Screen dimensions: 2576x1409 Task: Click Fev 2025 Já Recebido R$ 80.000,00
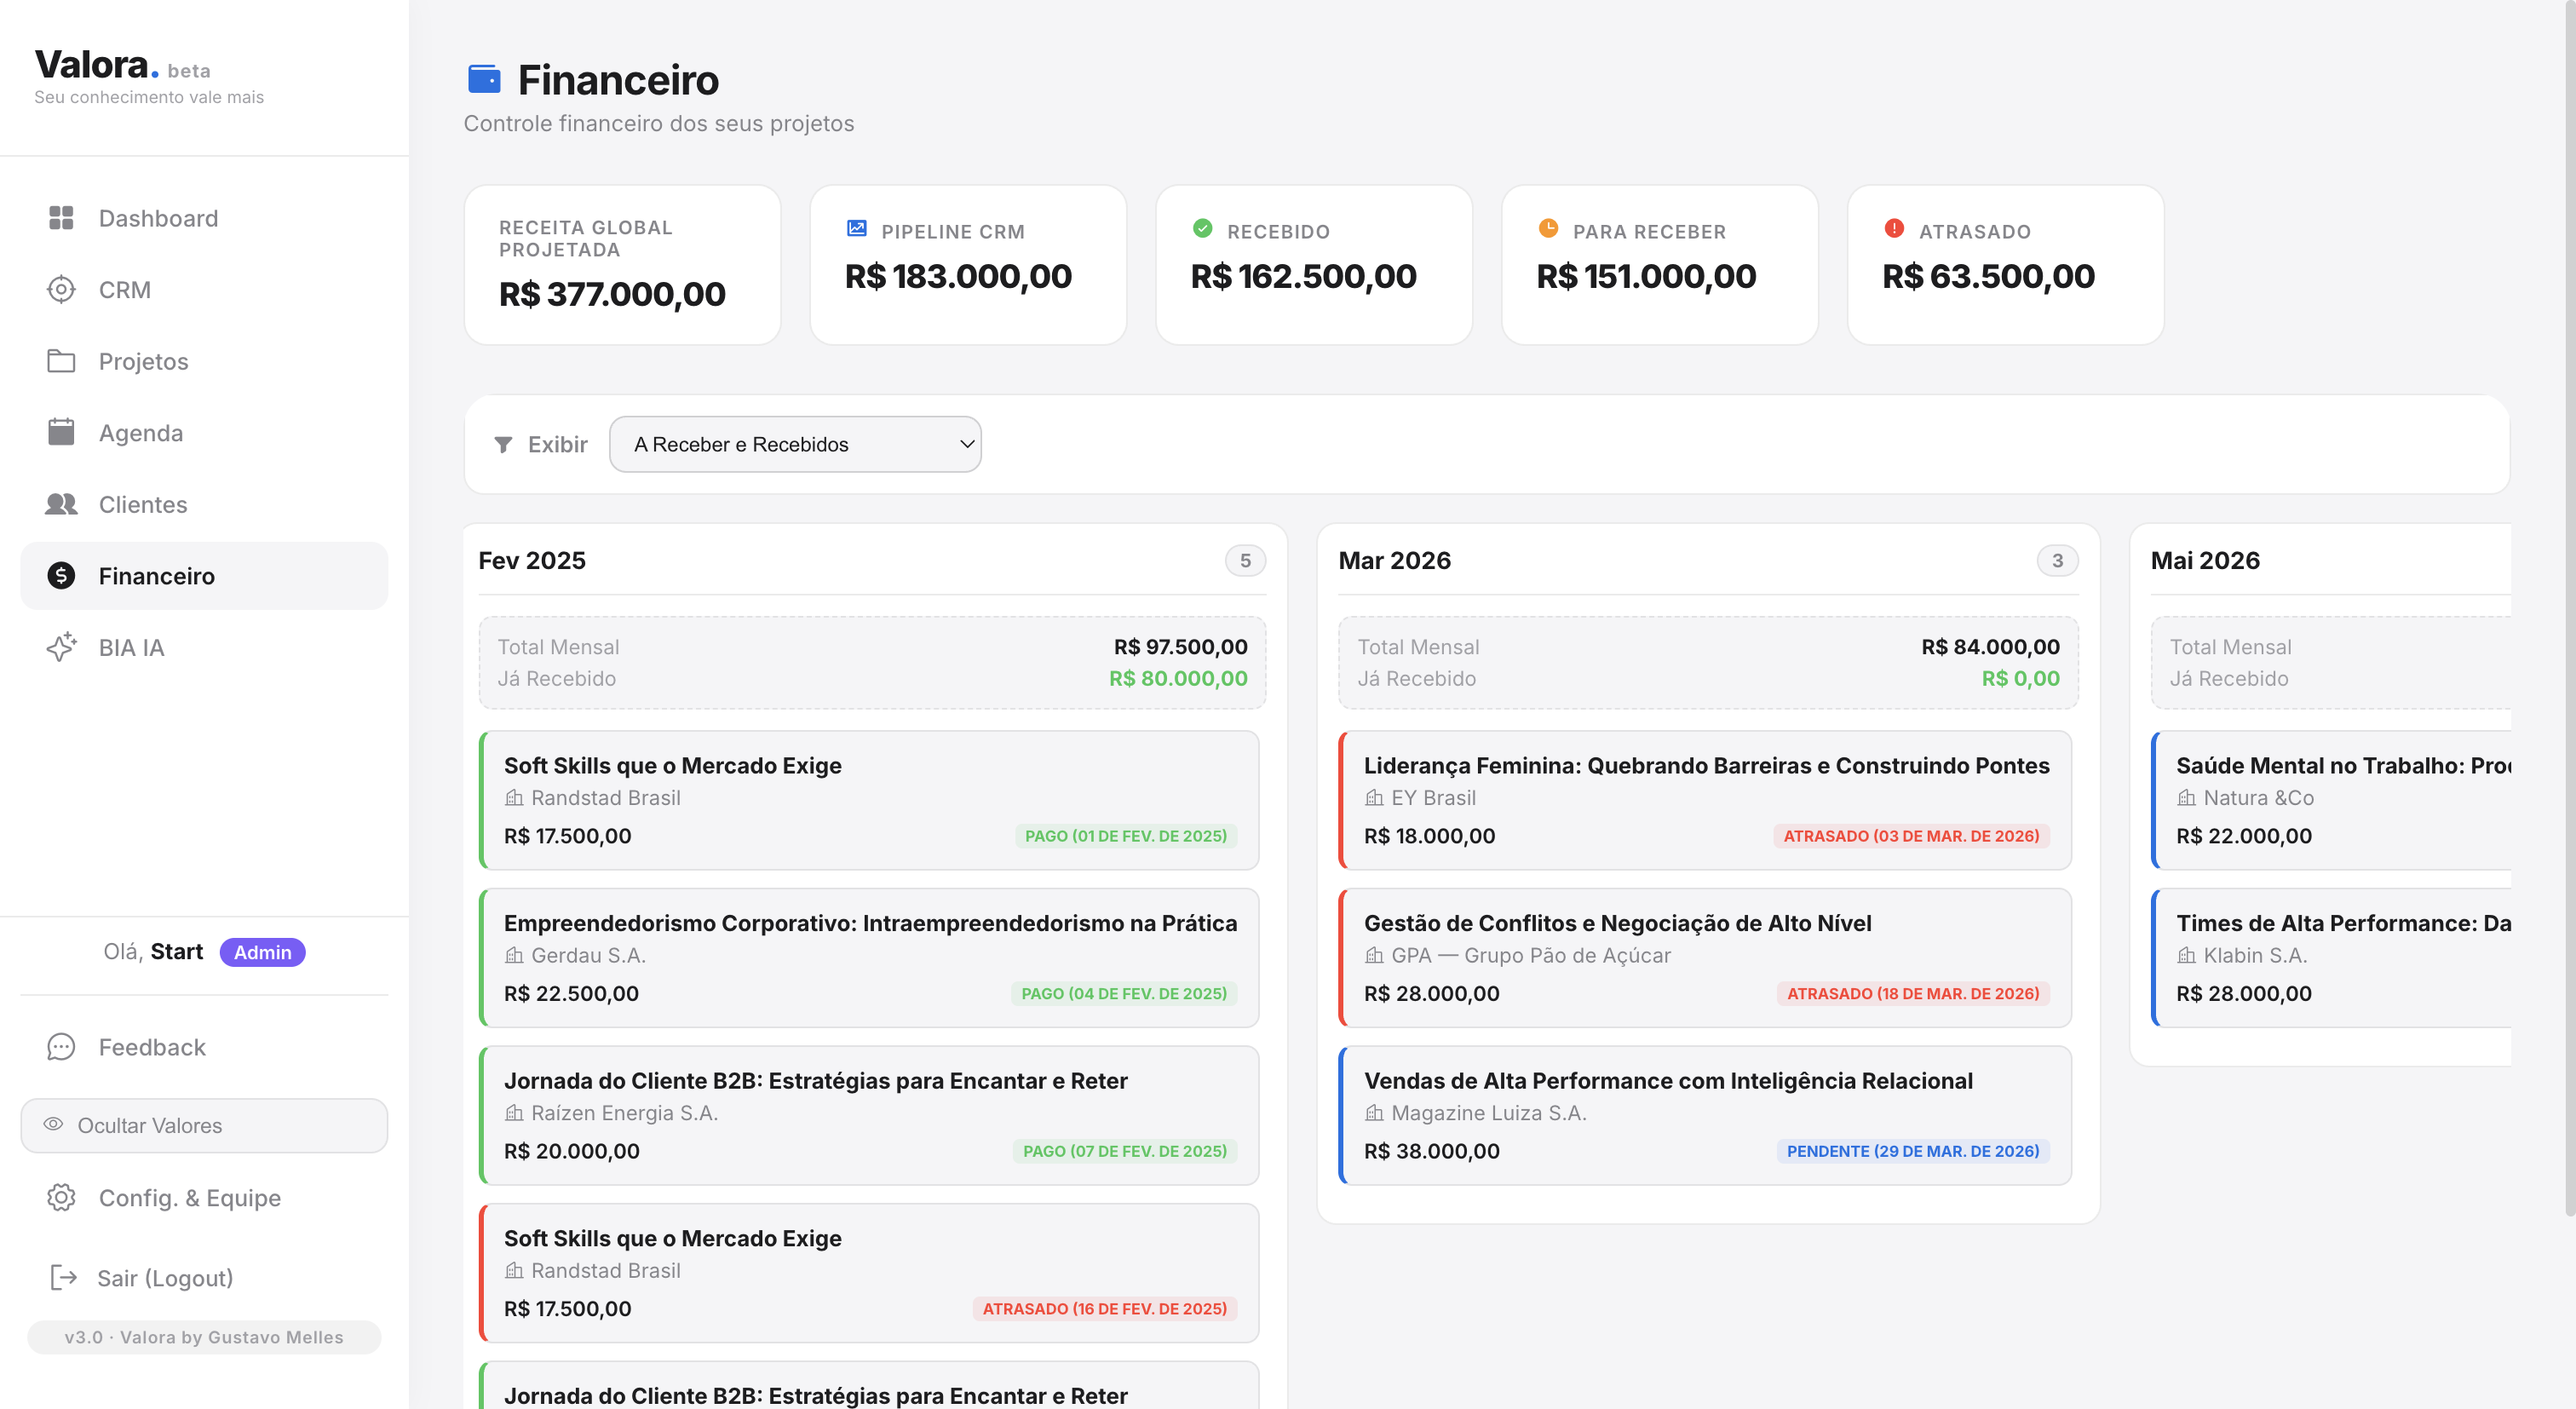coord(1178,679)
